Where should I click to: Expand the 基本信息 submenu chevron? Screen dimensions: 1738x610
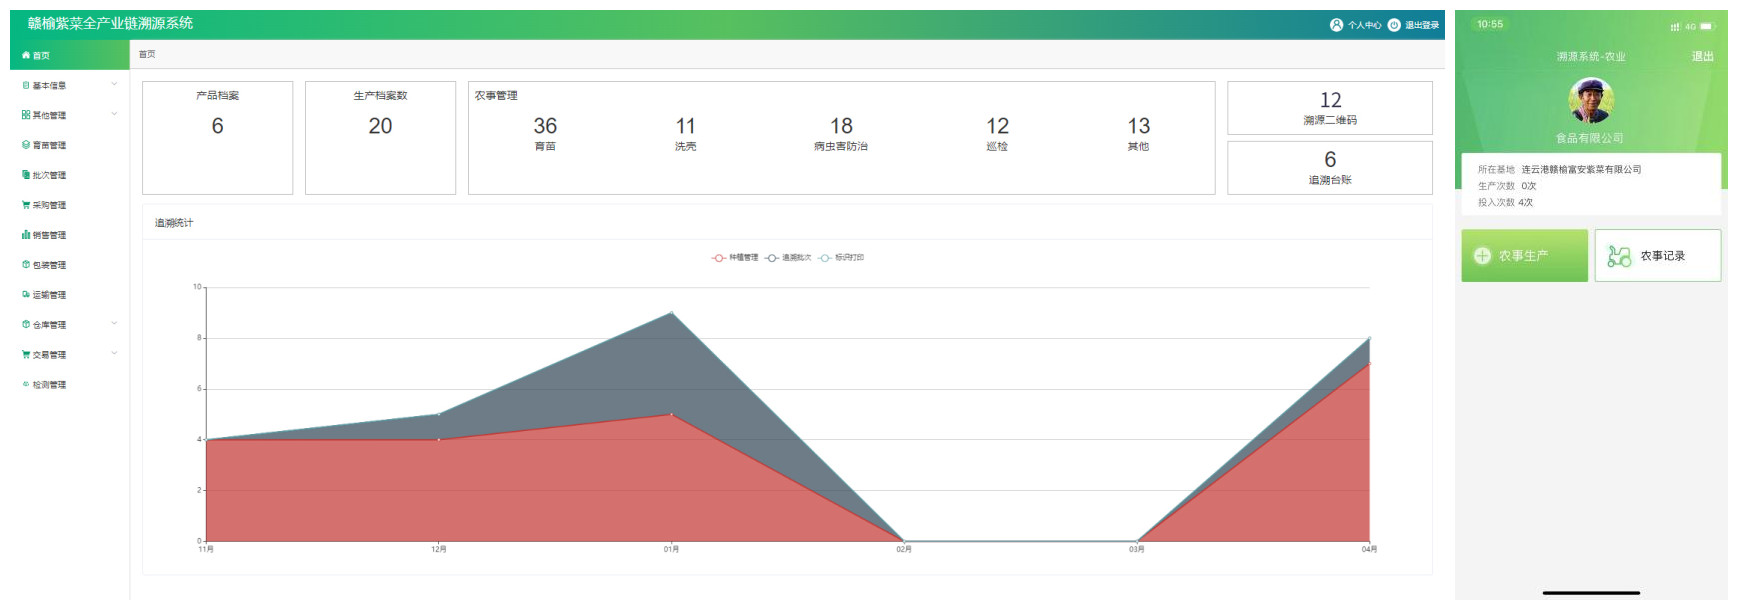[x=114, y=85]
